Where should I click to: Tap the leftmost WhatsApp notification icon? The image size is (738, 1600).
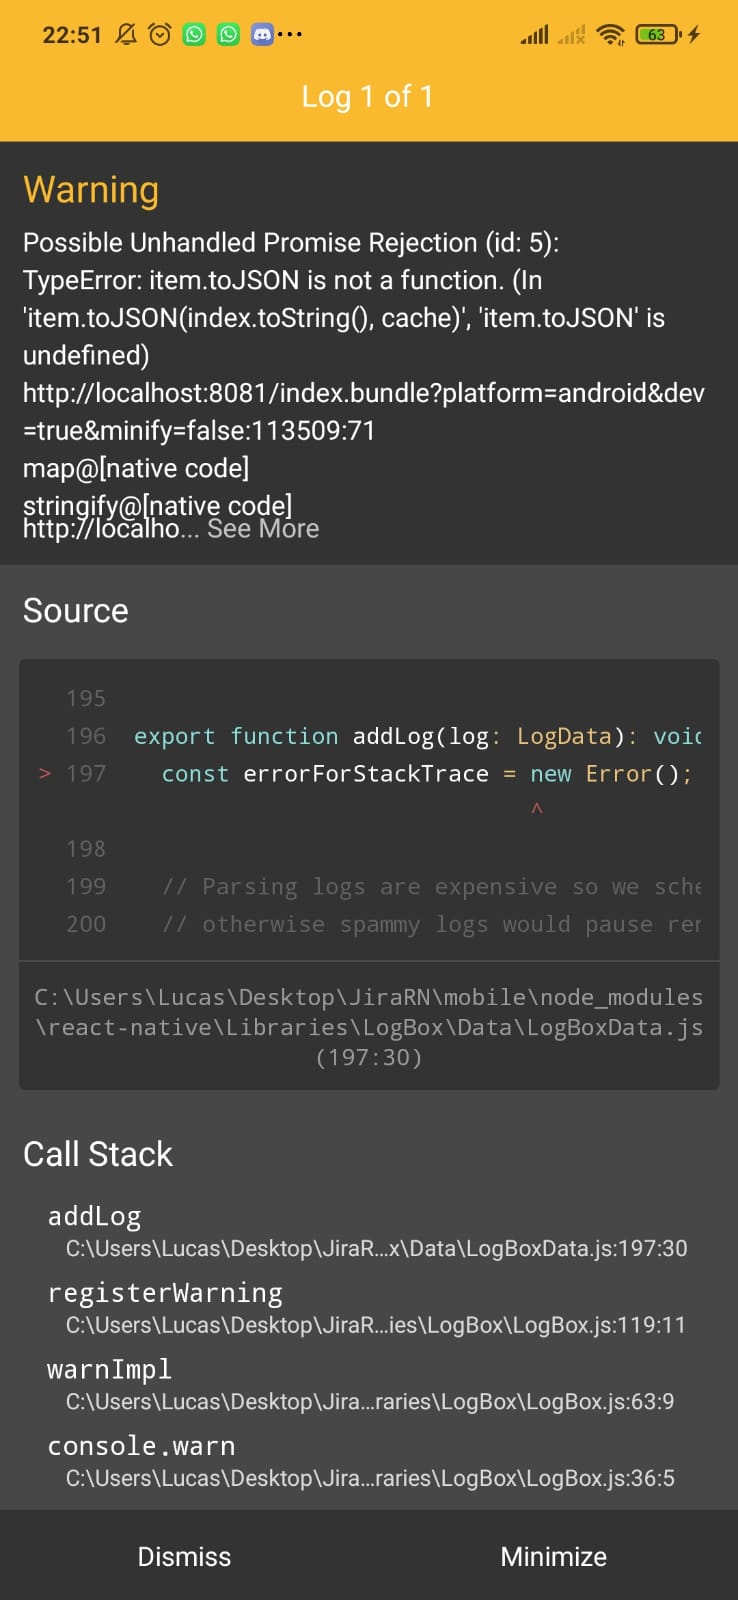pos(194,35)
